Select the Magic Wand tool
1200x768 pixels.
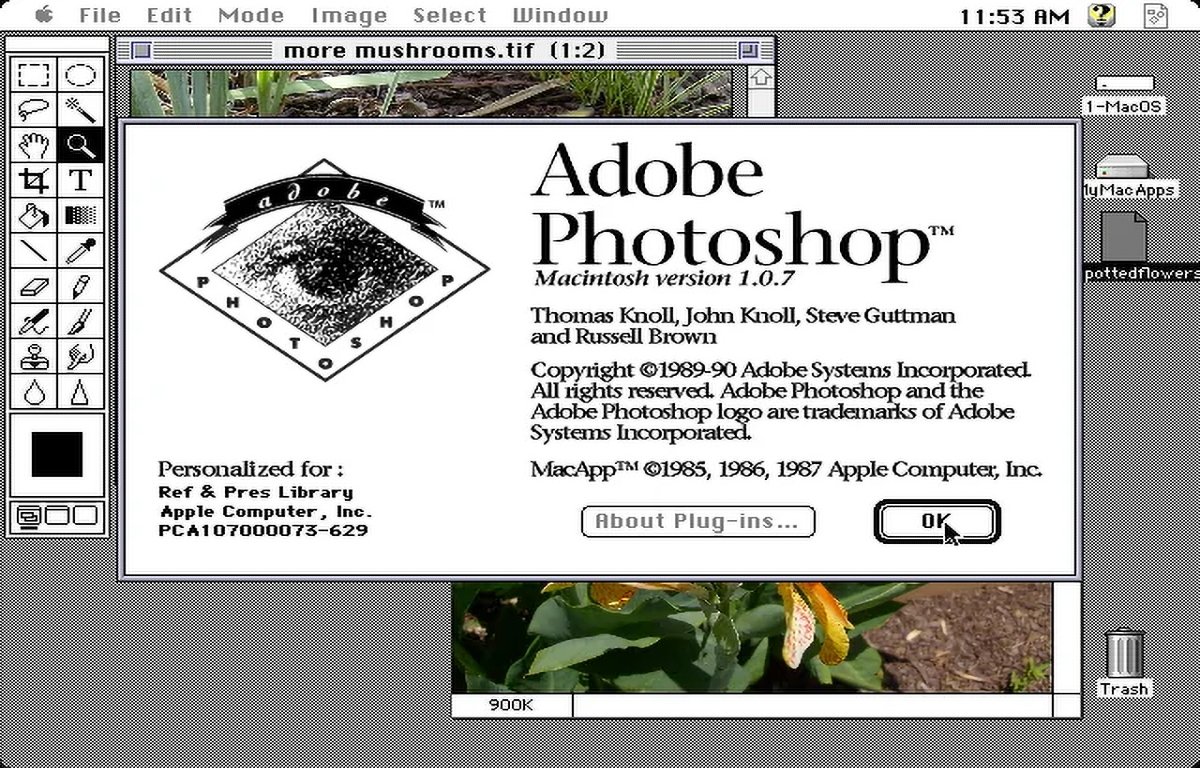(x=80, y=109)
